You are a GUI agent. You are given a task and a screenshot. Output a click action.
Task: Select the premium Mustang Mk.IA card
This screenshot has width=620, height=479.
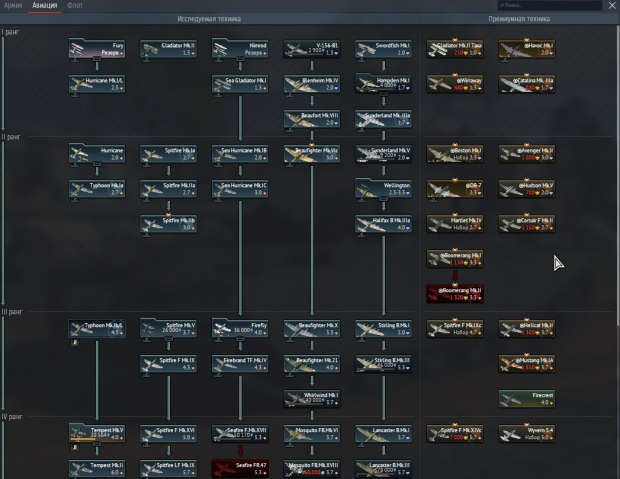click(526, 364)
